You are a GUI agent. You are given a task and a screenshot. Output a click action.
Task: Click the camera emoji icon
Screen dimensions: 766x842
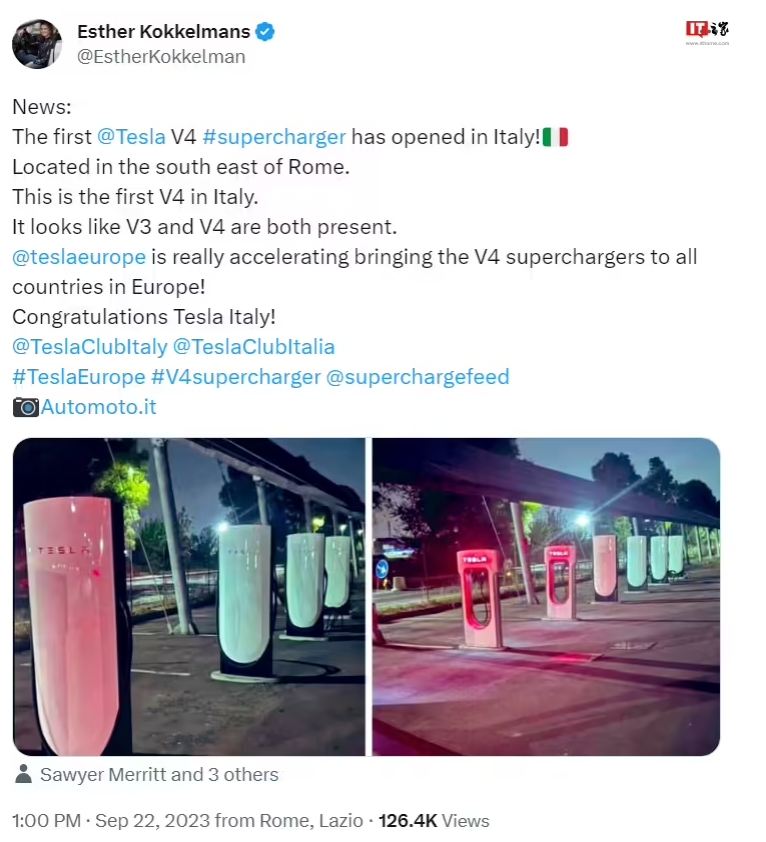[25, 407]
